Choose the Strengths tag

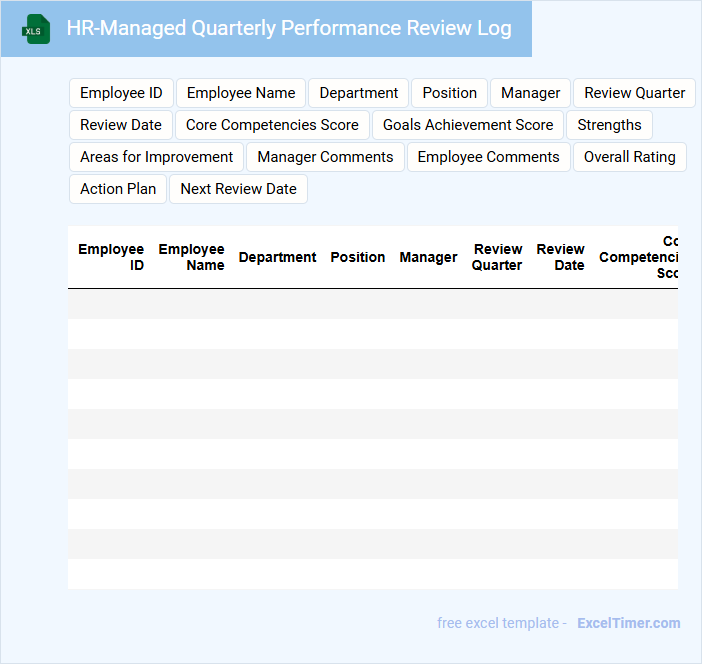[609, 125]
